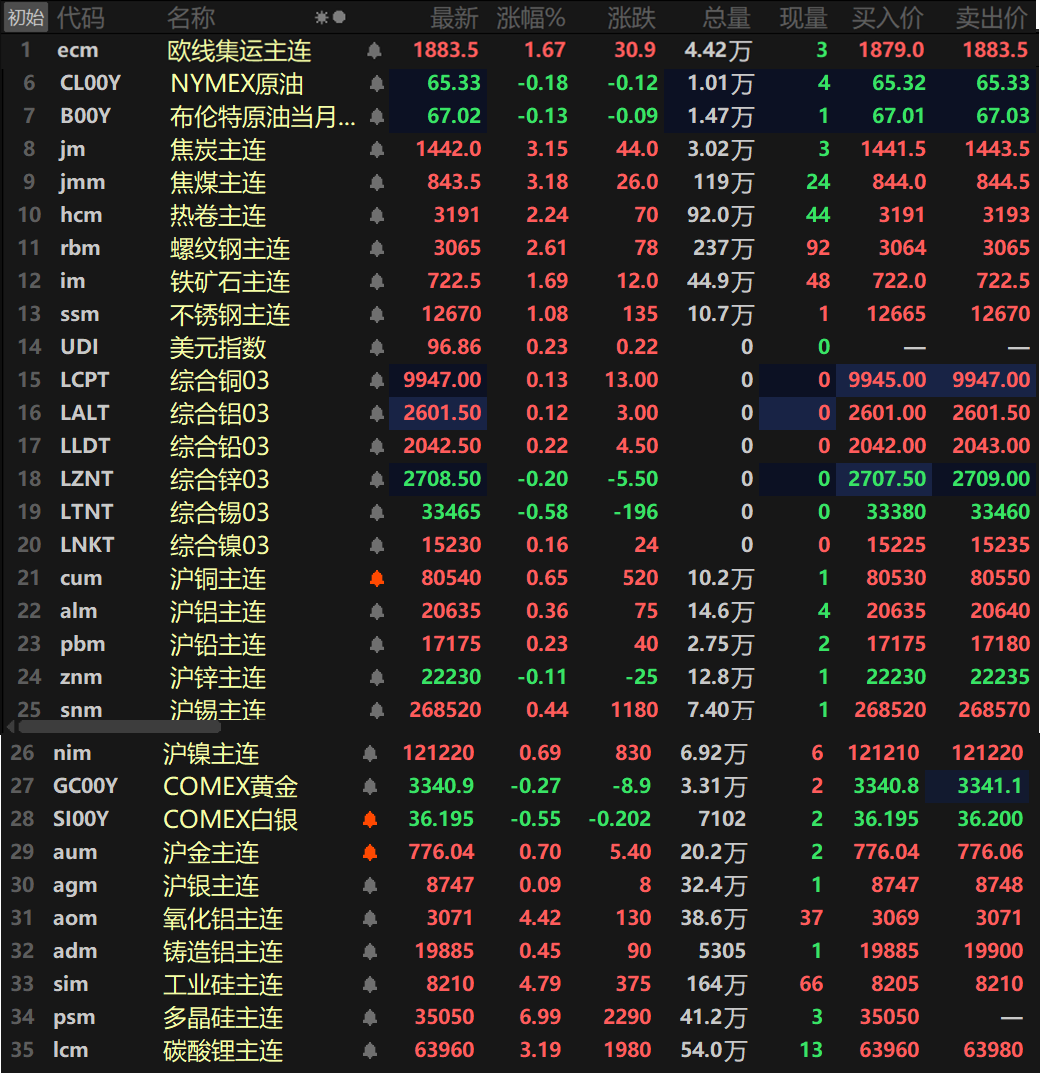Toggle the orange alert bell on COMEX白银
This screenshot has height=1073, width=1040.
370,820
